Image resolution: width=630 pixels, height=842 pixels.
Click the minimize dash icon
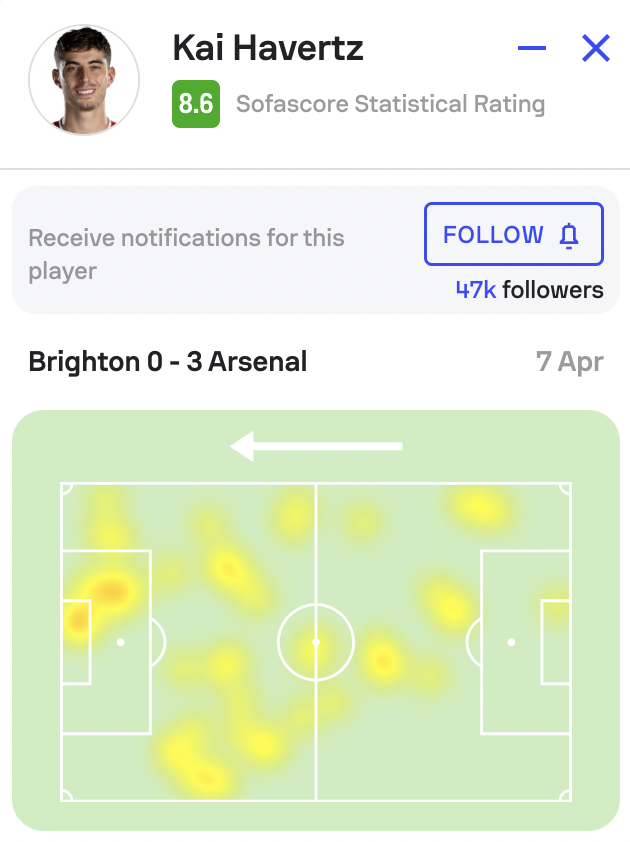532,48
